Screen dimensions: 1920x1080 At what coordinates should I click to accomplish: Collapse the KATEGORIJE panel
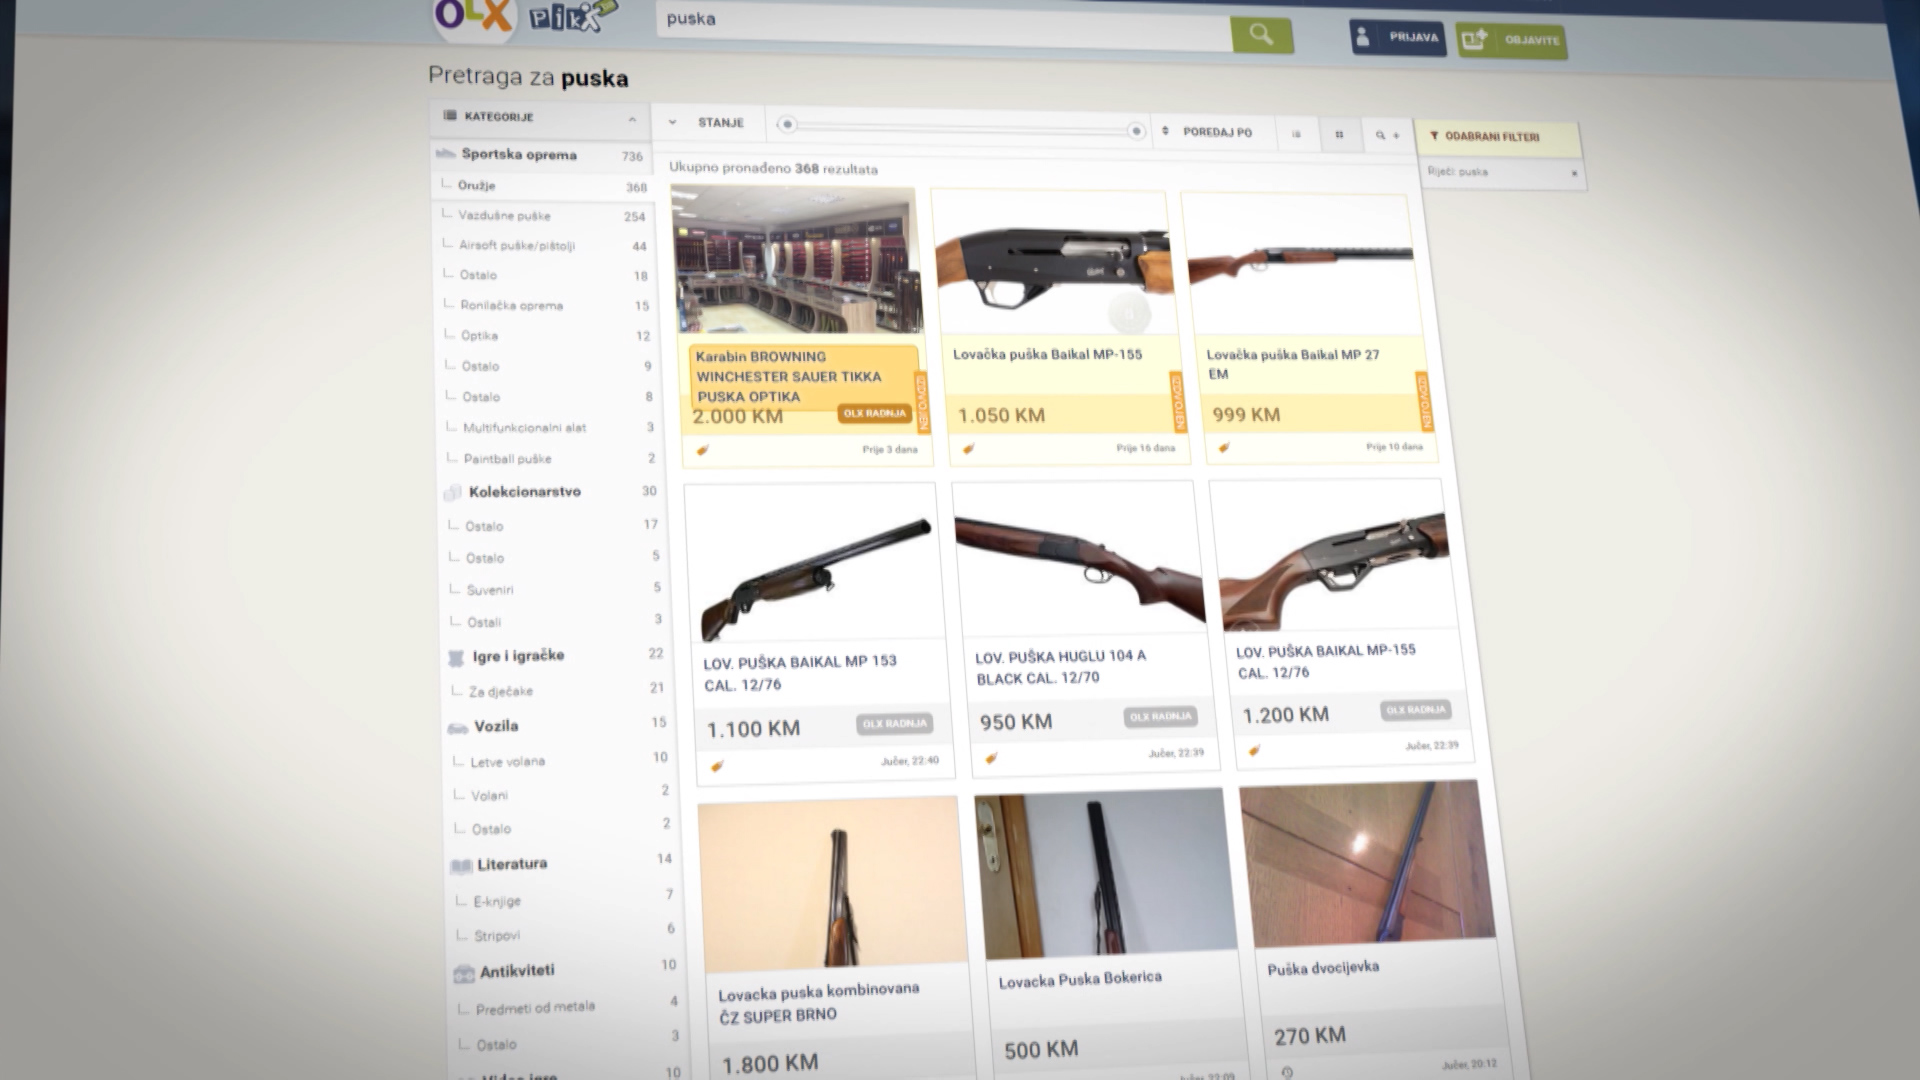[632, 120]
